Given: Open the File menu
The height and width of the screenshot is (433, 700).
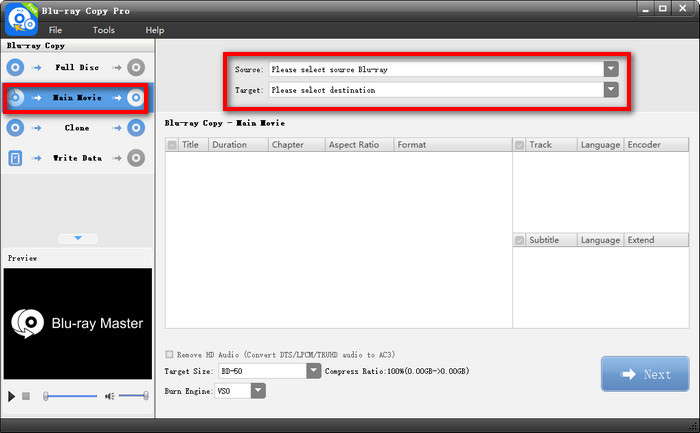Looking at the screenshot, I should (x=55, y=30).
